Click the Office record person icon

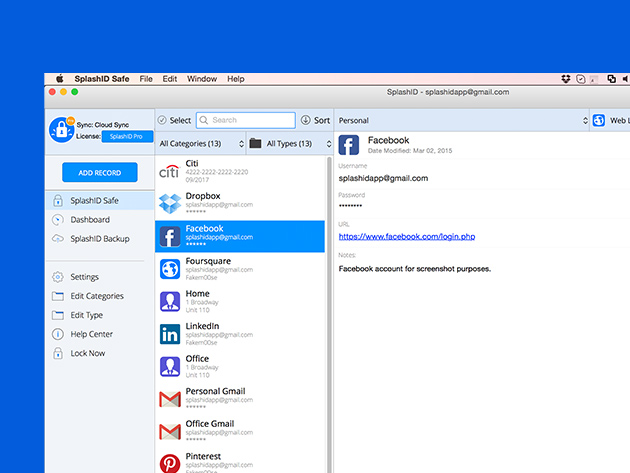(170, 367)
